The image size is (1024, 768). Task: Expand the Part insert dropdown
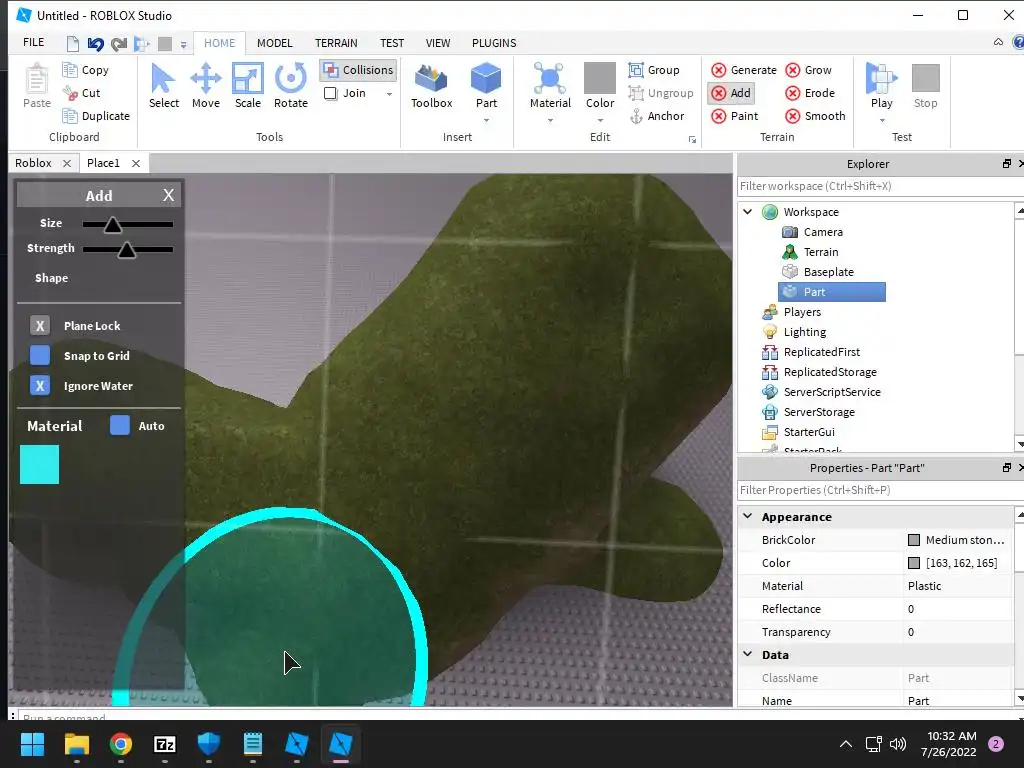(x=486, y=120)
